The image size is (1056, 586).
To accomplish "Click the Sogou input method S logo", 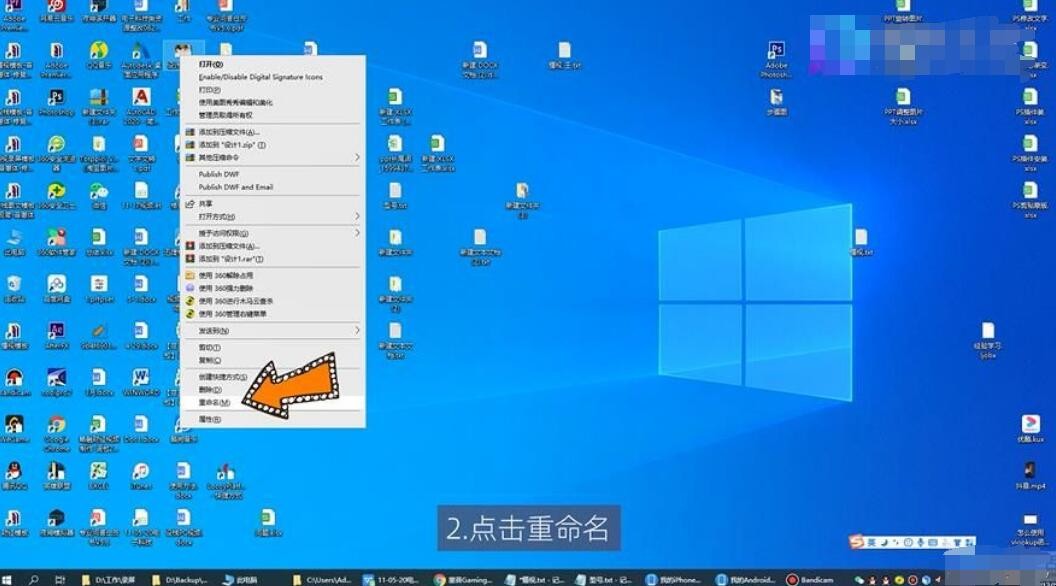I will tap(856, 542).
